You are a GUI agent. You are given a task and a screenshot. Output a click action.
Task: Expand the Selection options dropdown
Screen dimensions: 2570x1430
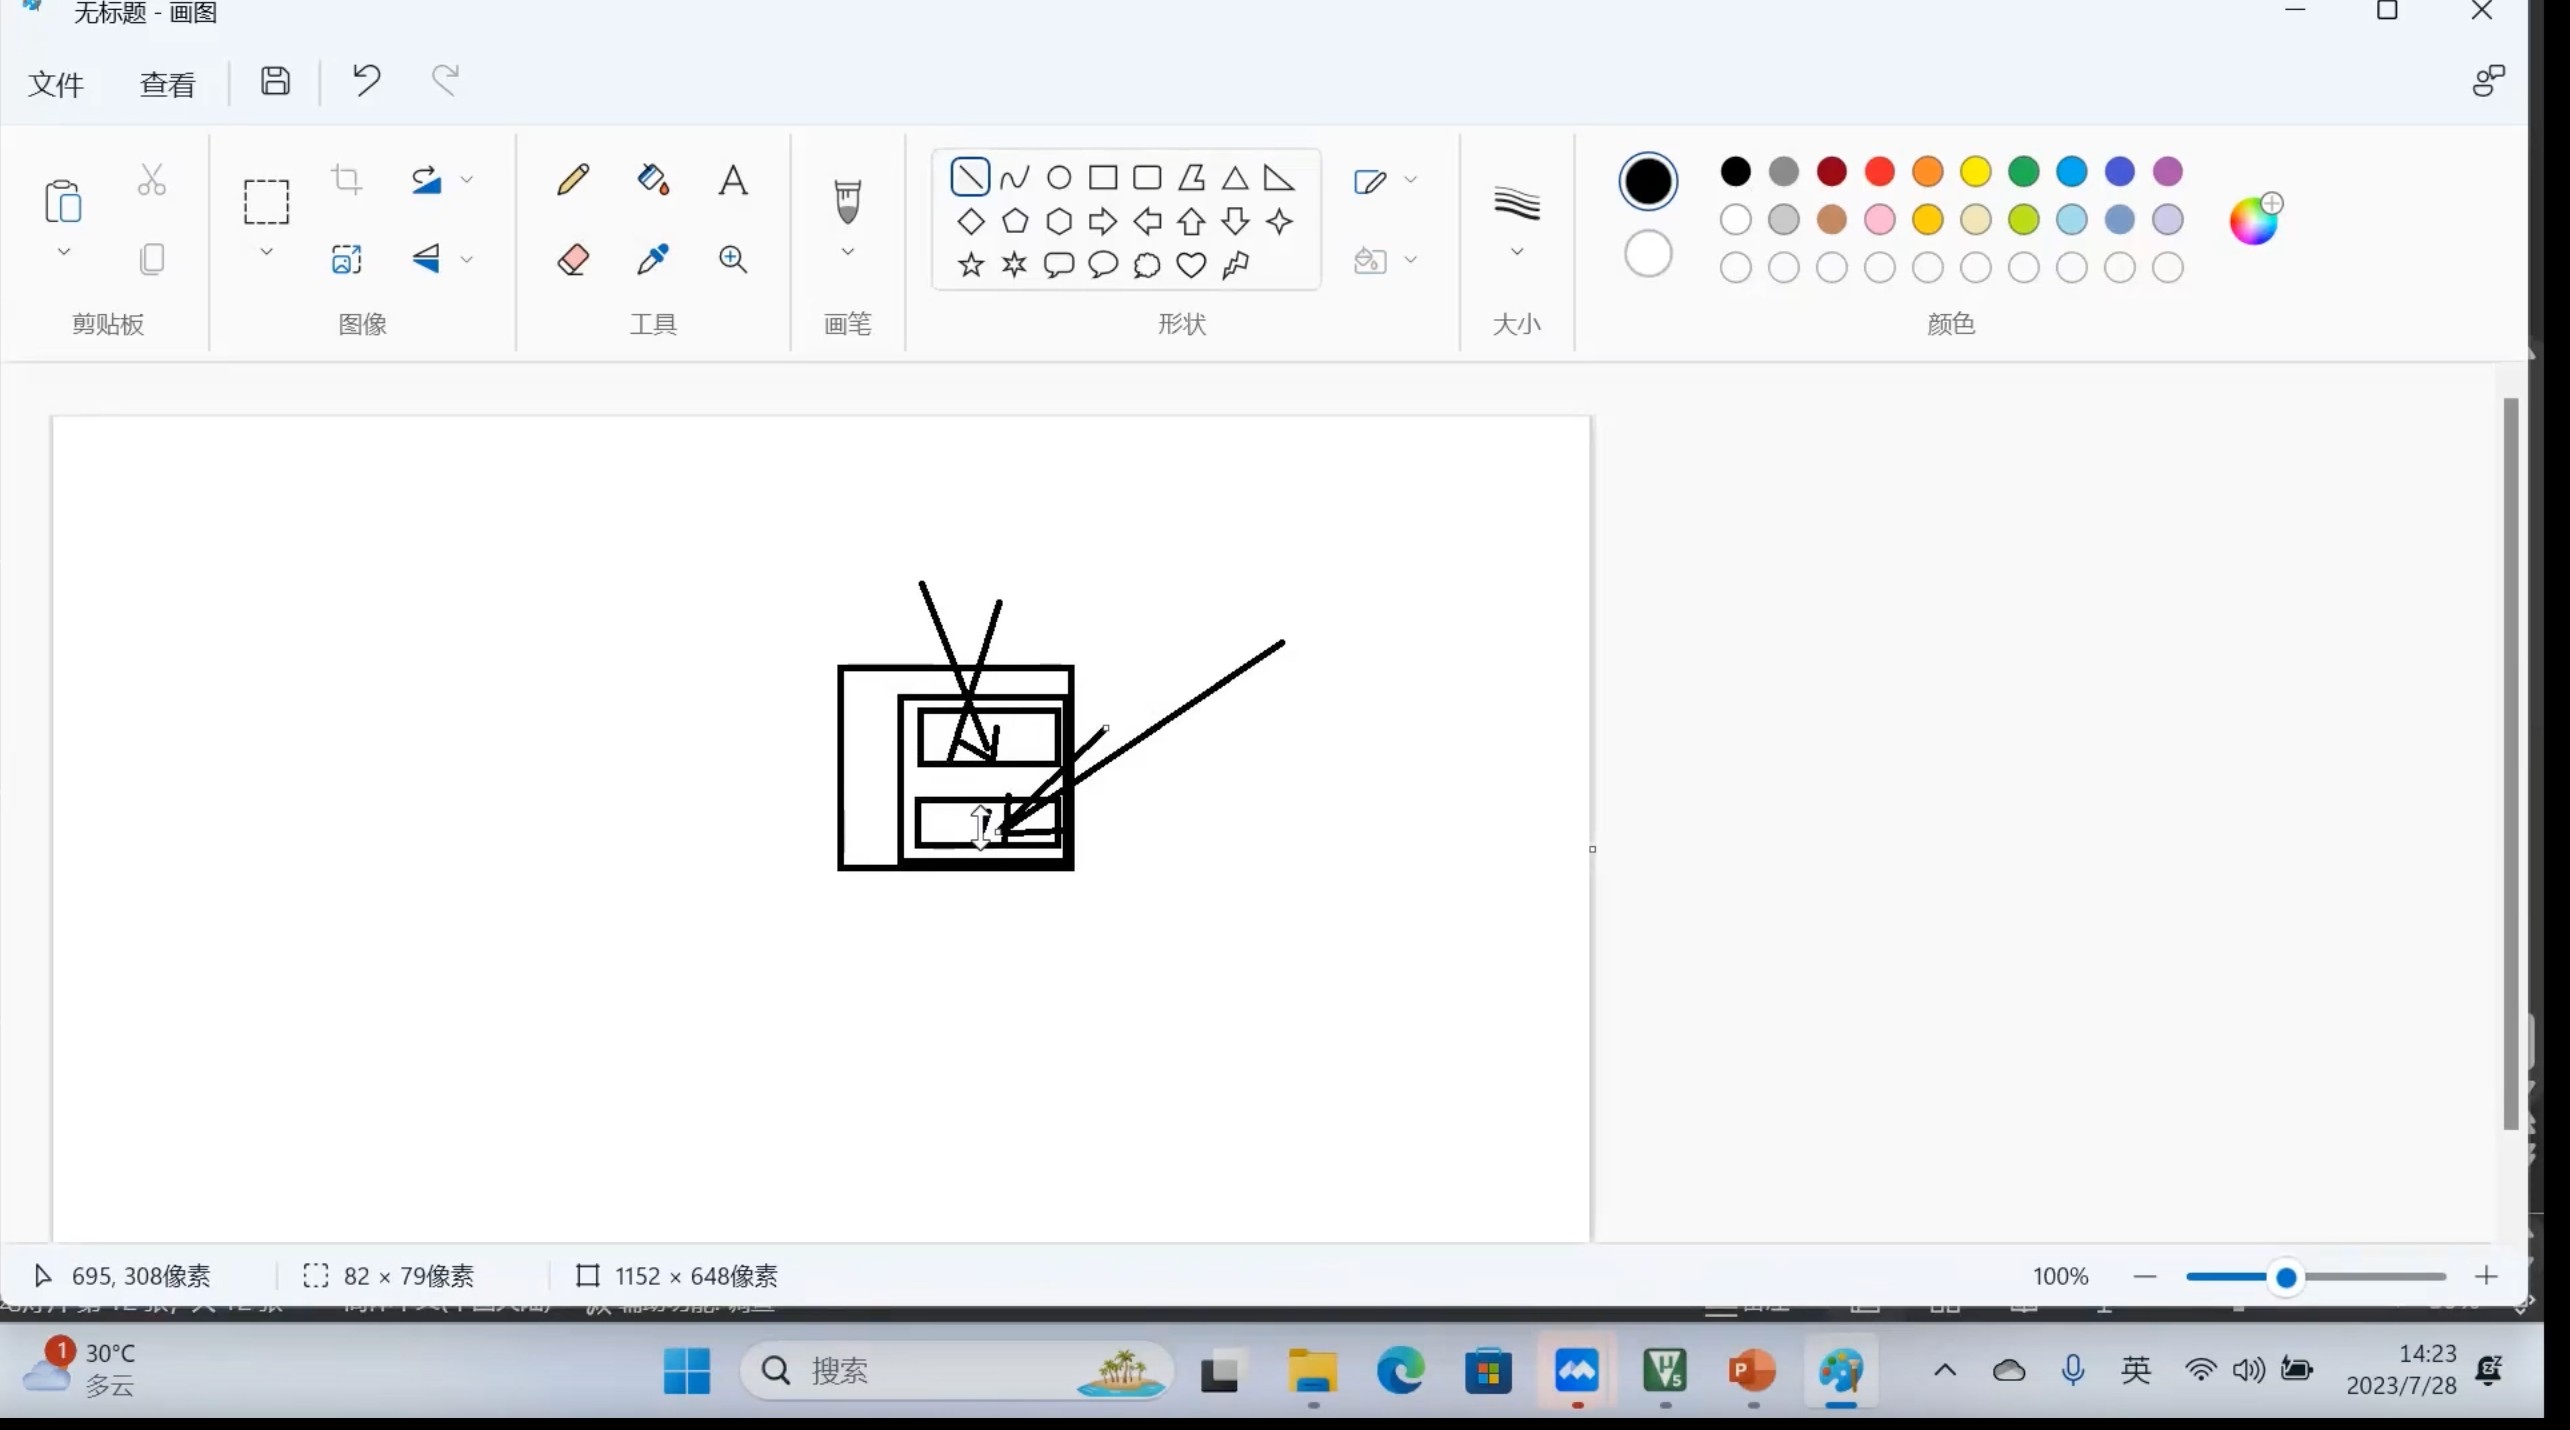click(x=266, y=252)
